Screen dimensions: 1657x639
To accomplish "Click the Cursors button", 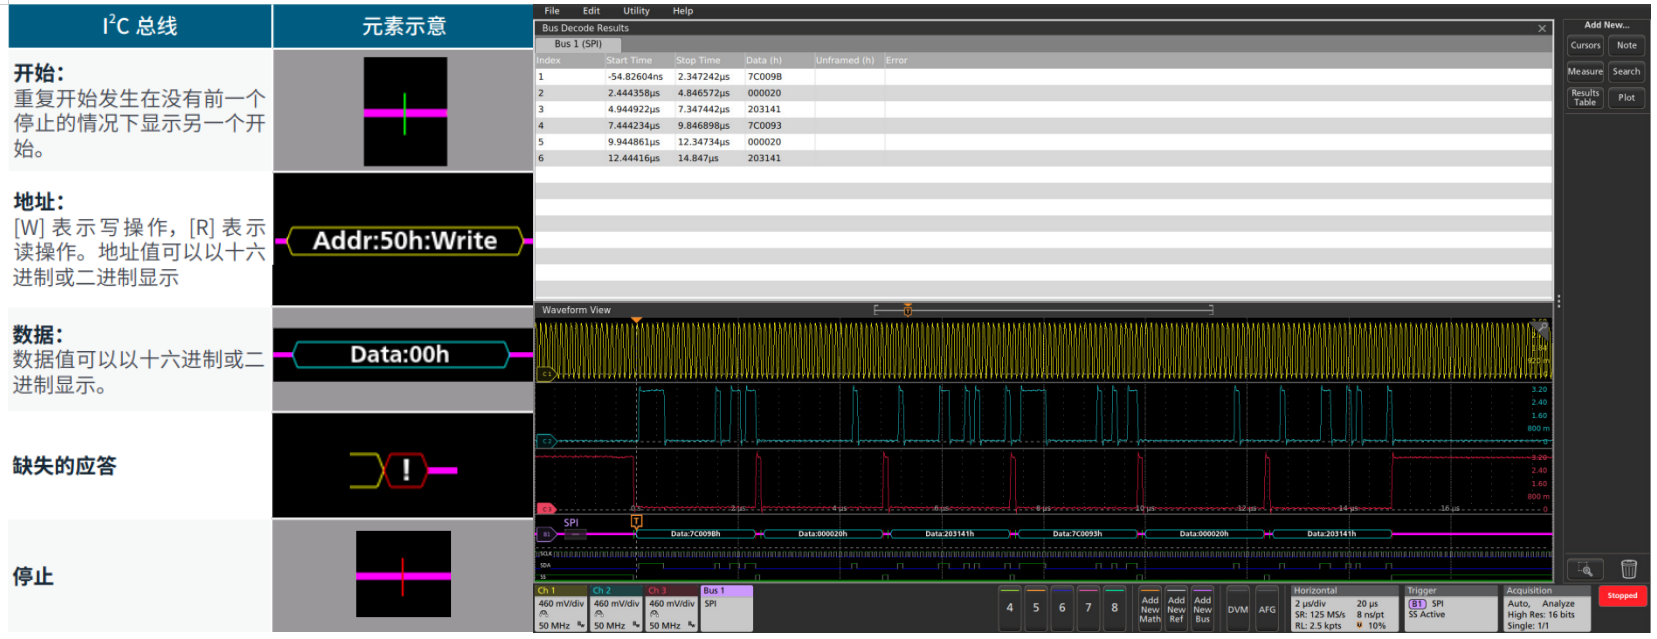I will tap(1585, 45).
